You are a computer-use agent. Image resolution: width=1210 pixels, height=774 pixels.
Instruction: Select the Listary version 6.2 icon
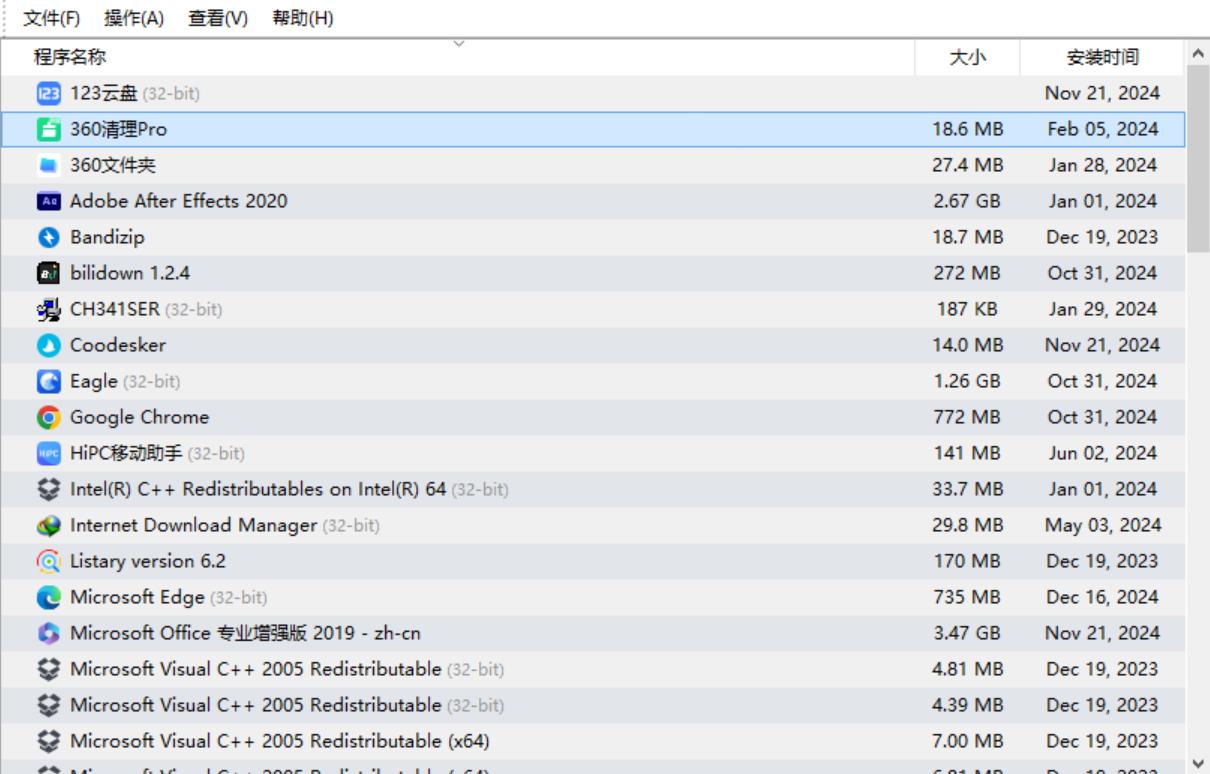tap(48, 561)
